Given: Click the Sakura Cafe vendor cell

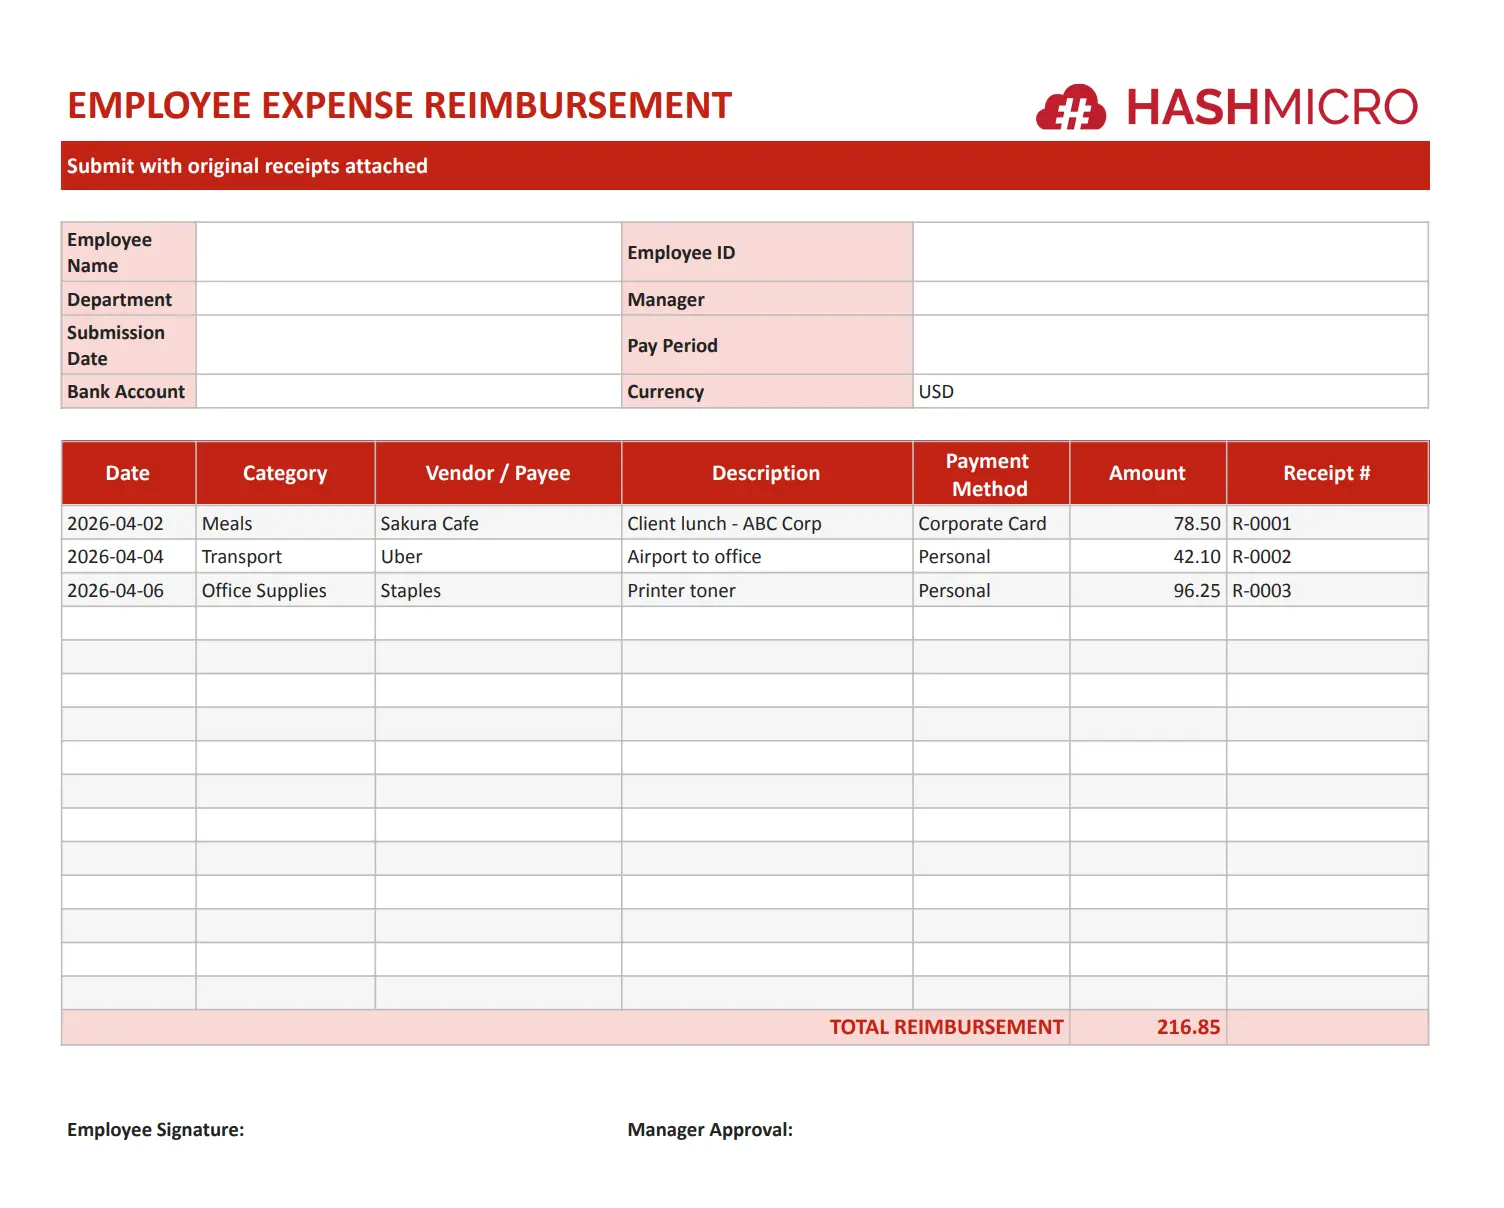Looking at the screenshot, I should pos(497,523).
